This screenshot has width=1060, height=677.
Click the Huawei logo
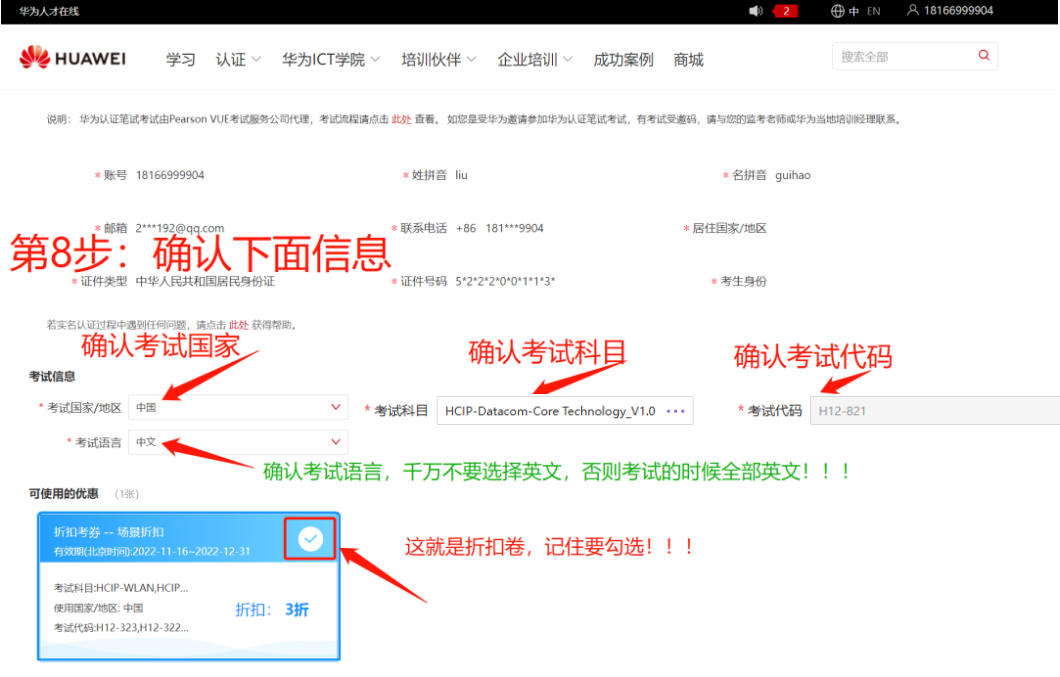coord(72,58)
